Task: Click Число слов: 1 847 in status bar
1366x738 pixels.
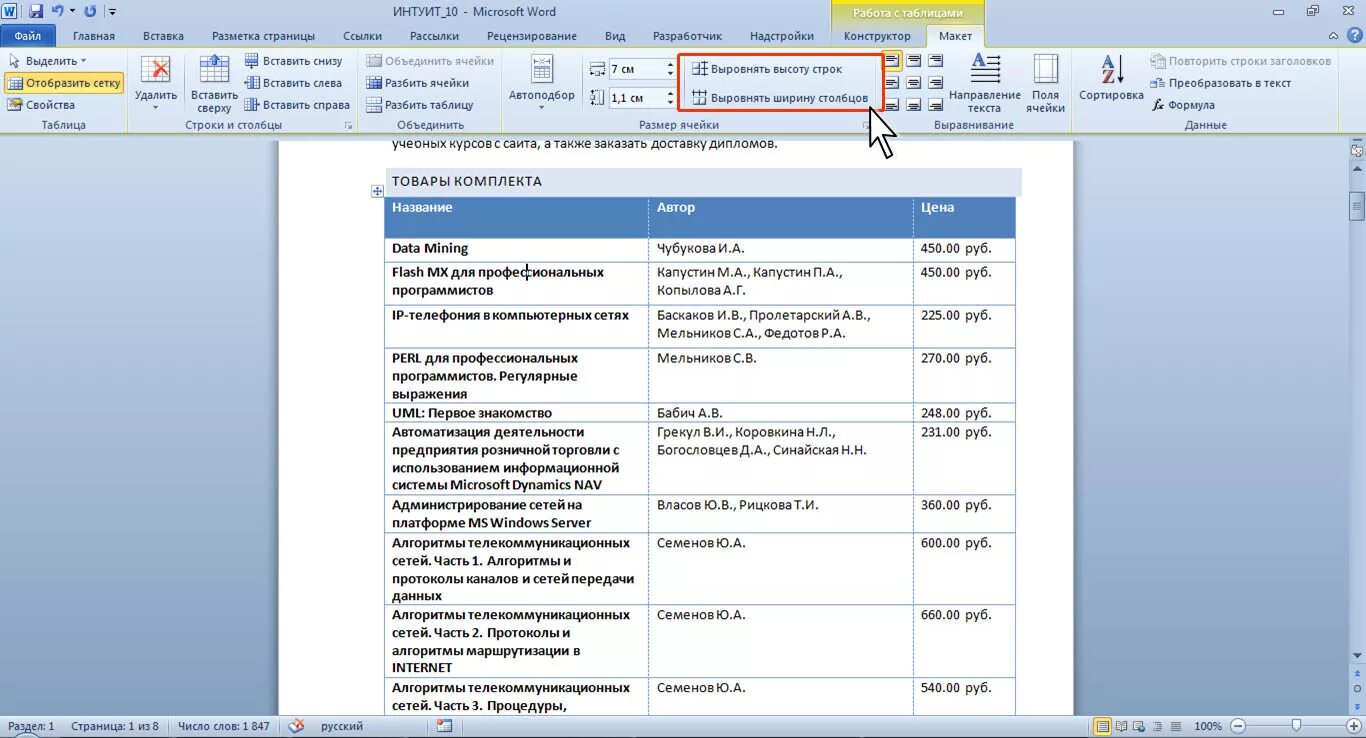Action: coord(223,726)
